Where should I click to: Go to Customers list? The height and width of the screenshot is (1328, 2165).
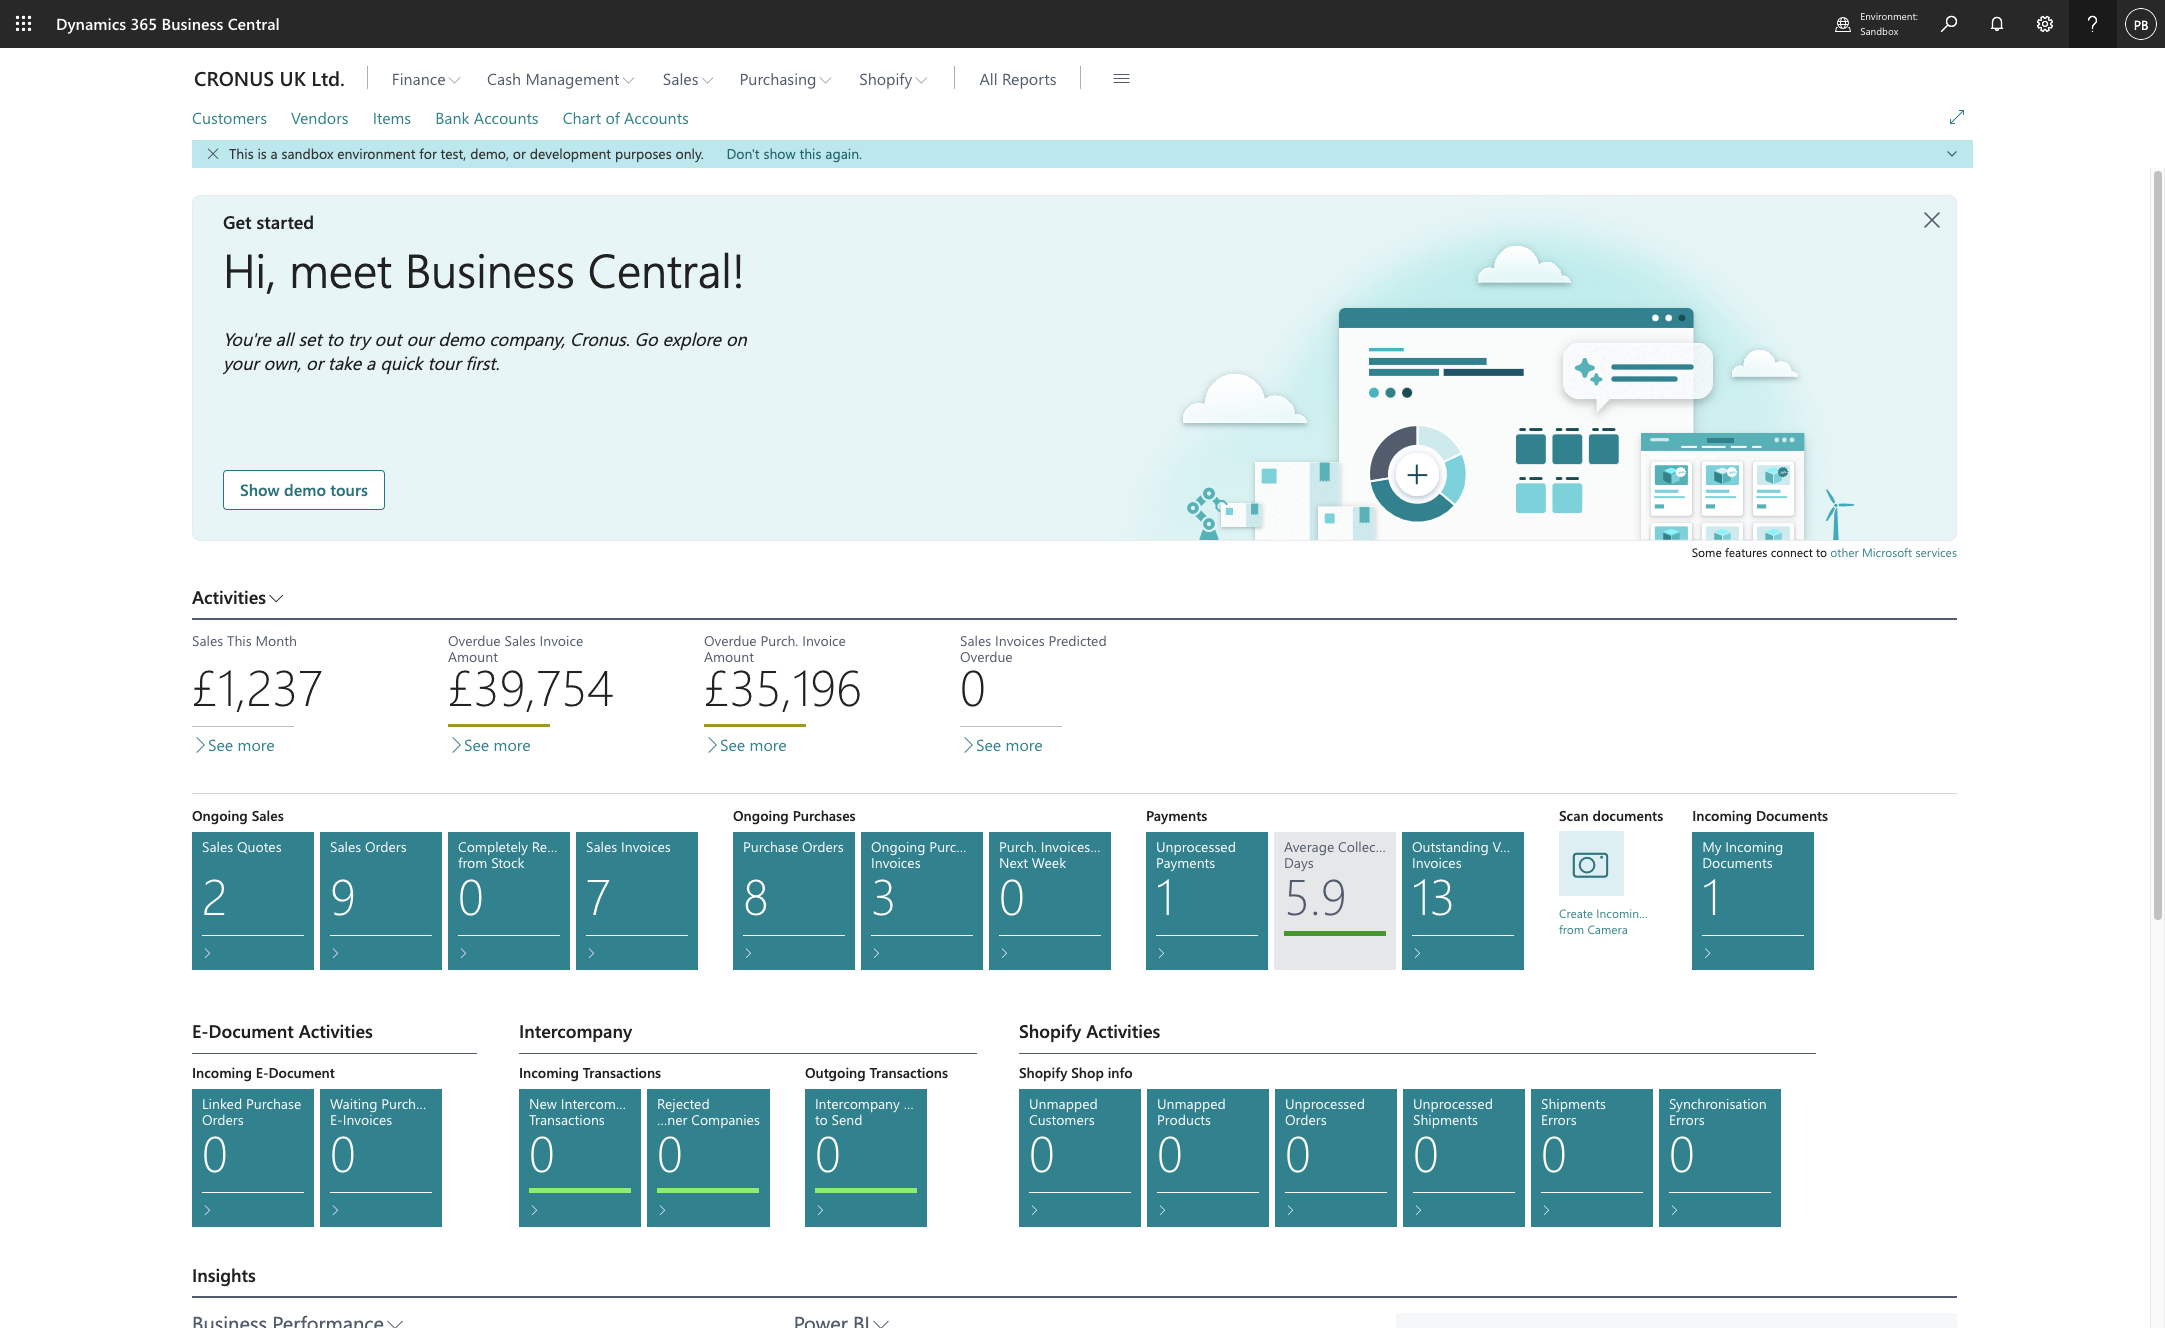(229, 118)
